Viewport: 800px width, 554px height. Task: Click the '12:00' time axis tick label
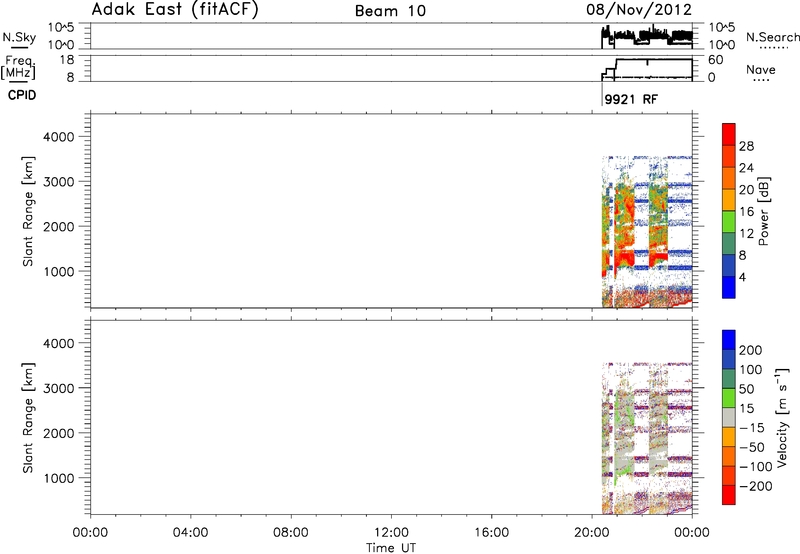click(x=391, y=533)
